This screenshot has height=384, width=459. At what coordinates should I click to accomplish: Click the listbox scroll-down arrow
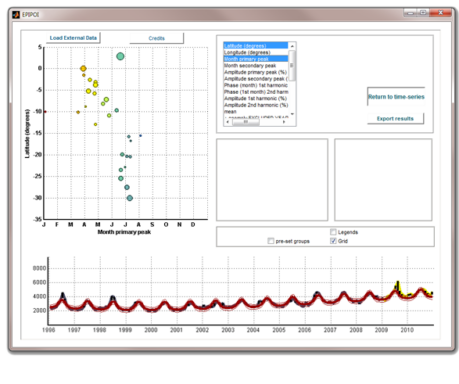click(x=292, y=114)
